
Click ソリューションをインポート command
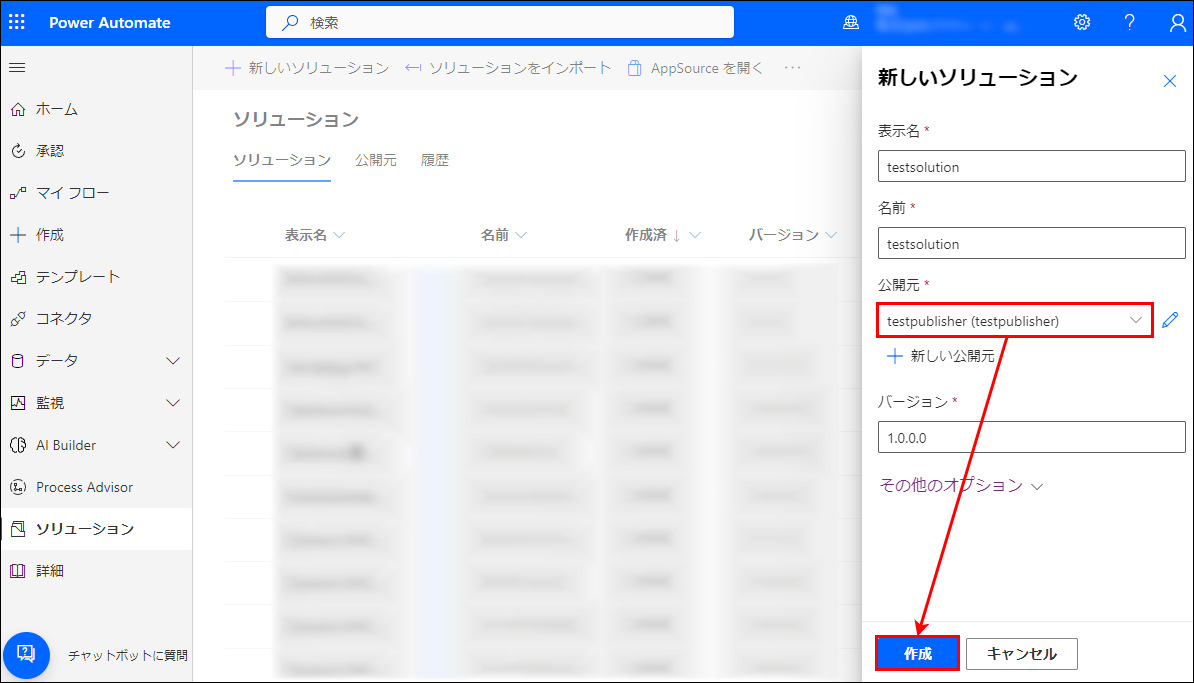tap(508, 68)
